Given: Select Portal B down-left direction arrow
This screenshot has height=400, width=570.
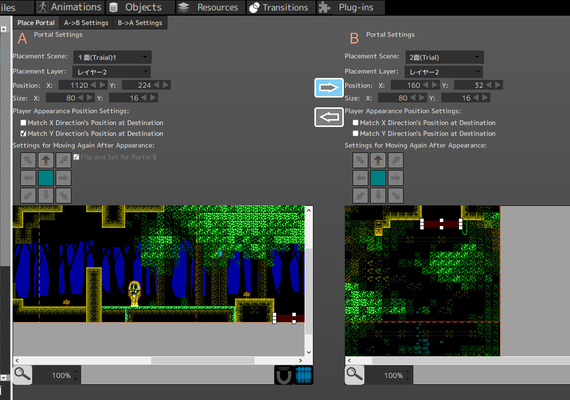Looking at the screenshot, I should point(360,196).
